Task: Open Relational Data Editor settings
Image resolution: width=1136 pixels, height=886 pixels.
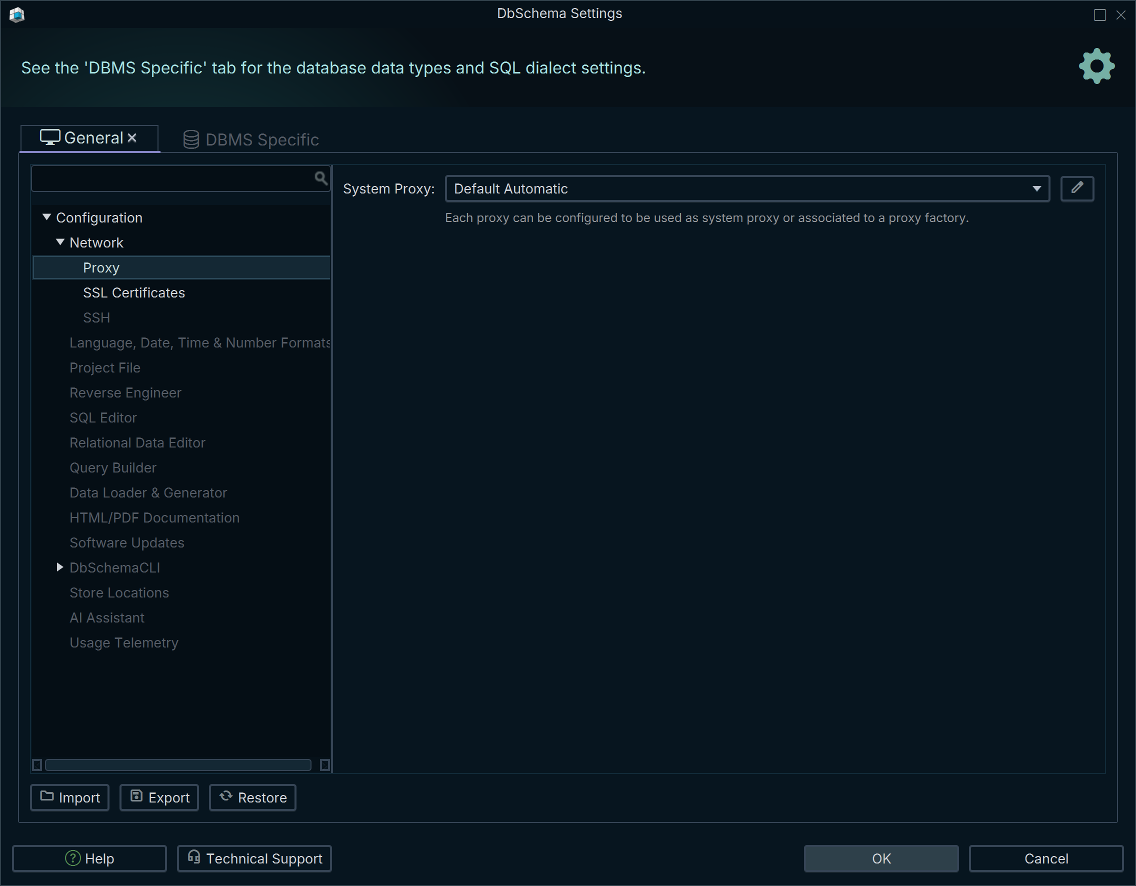Action: (137, 443)
